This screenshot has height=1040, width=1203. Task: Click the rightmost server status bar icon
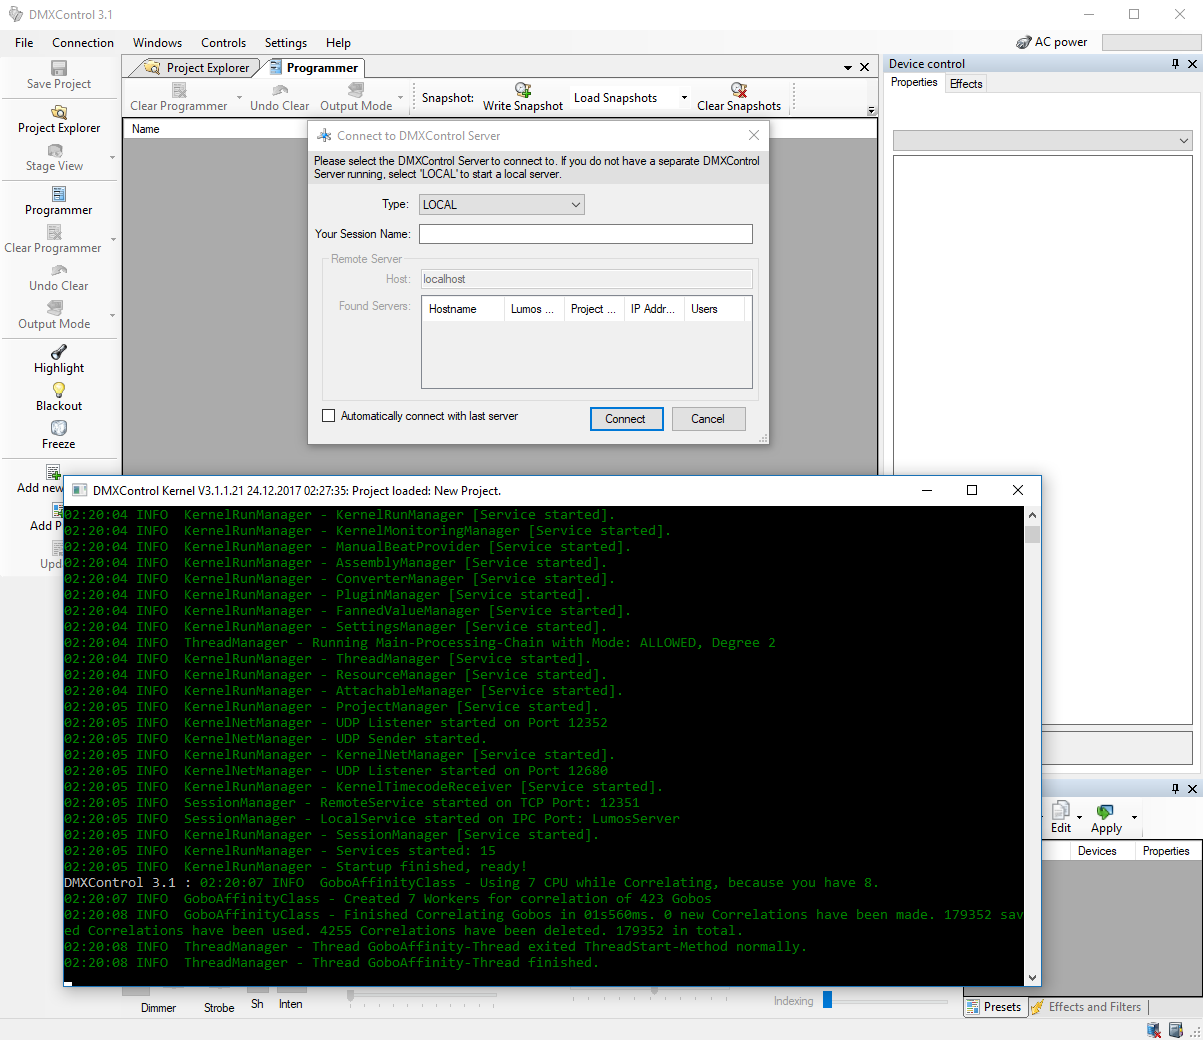(1176, 1030)
